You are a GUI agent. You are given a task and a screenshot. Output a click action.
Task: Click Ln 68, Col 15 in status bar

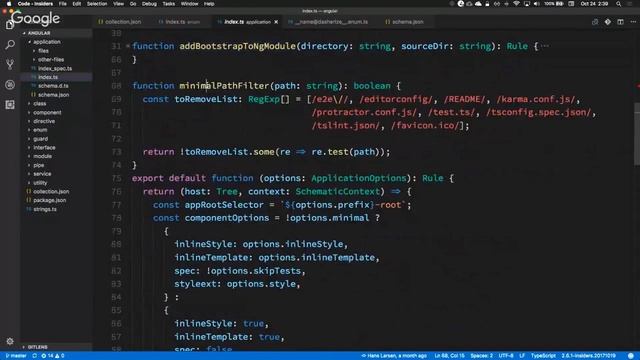click(449, 356)
